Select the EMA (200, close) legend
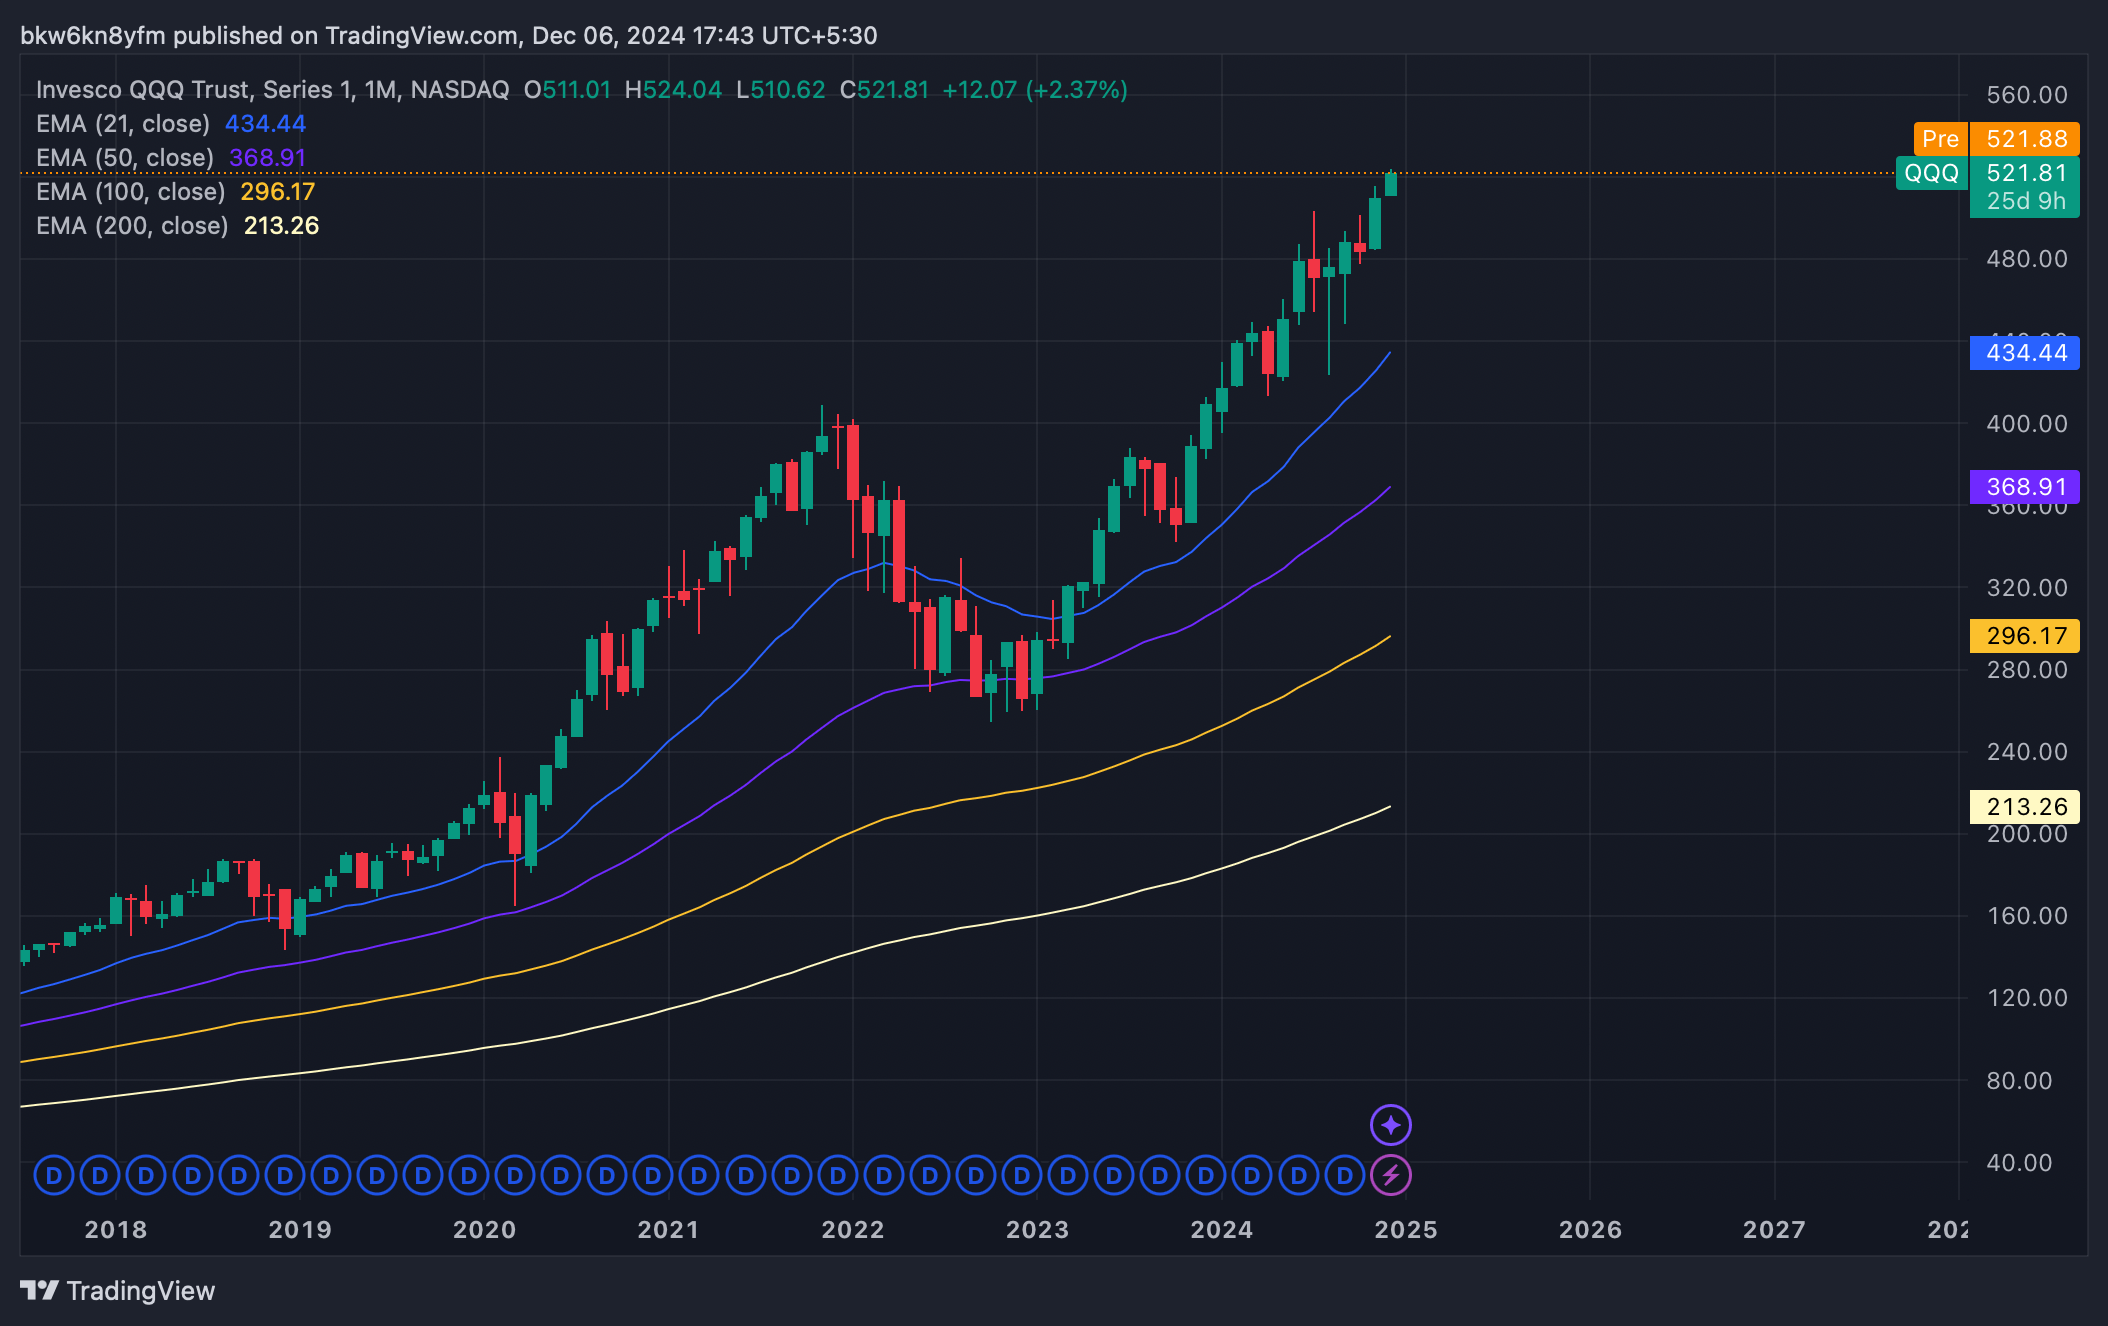This screenshot has width=2108, height=1326. click(x=132, y=226)
